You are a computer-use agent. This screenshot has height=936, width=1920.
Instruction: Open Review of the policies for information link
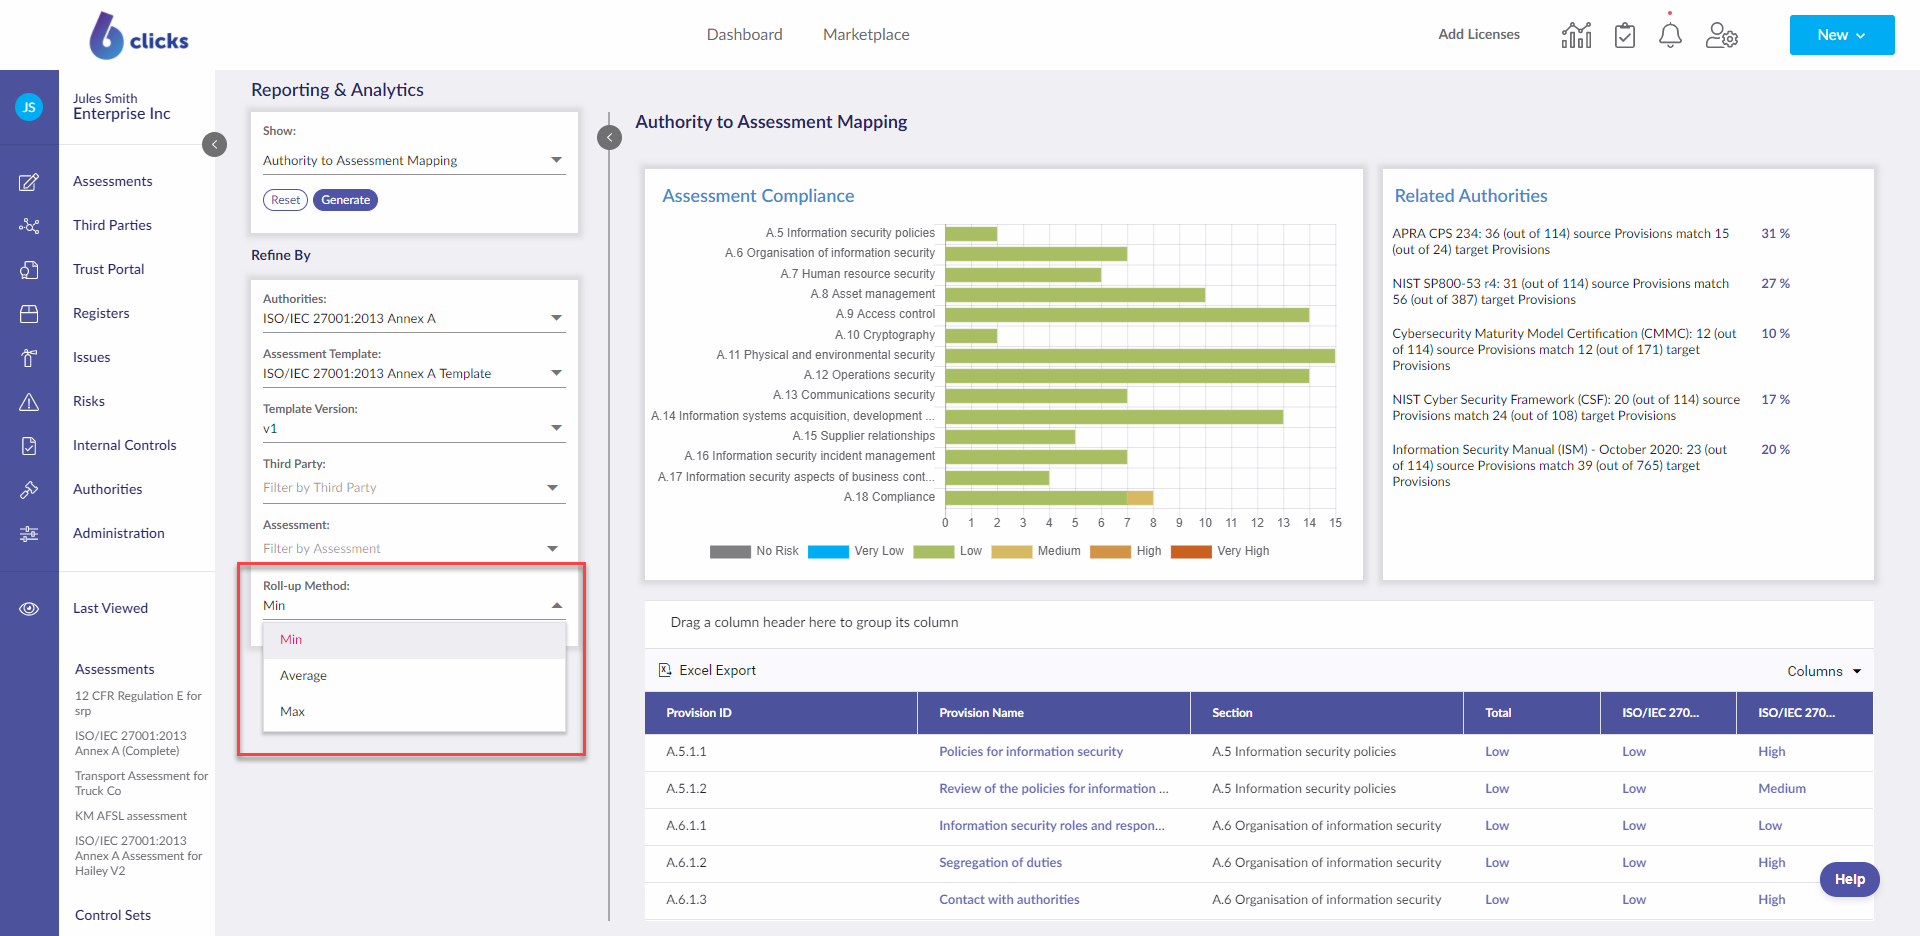tap(1053, 789)
